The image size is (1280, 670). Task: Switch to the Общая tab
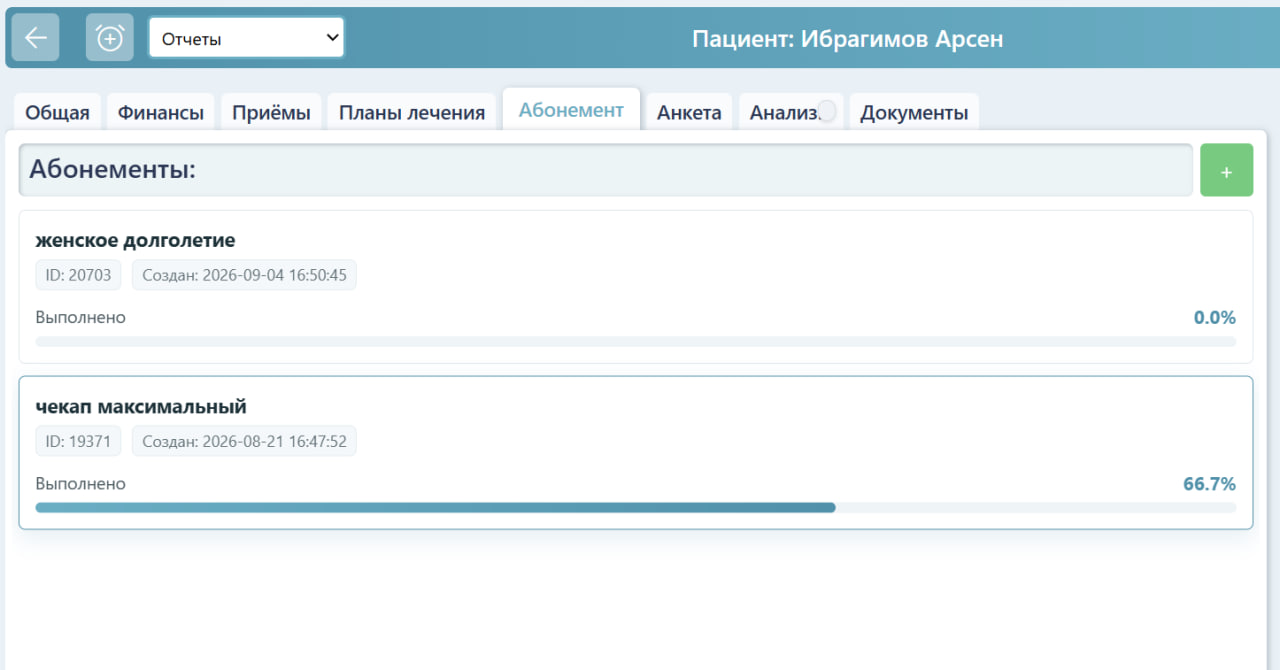[57, 112]
